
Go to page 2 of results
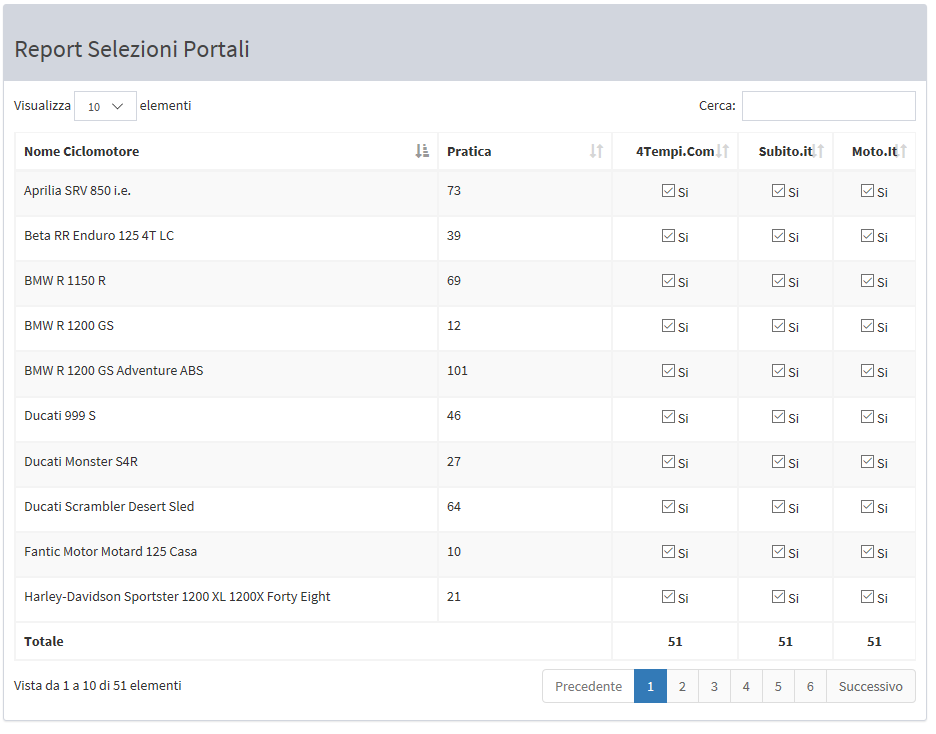click(682, 686)
